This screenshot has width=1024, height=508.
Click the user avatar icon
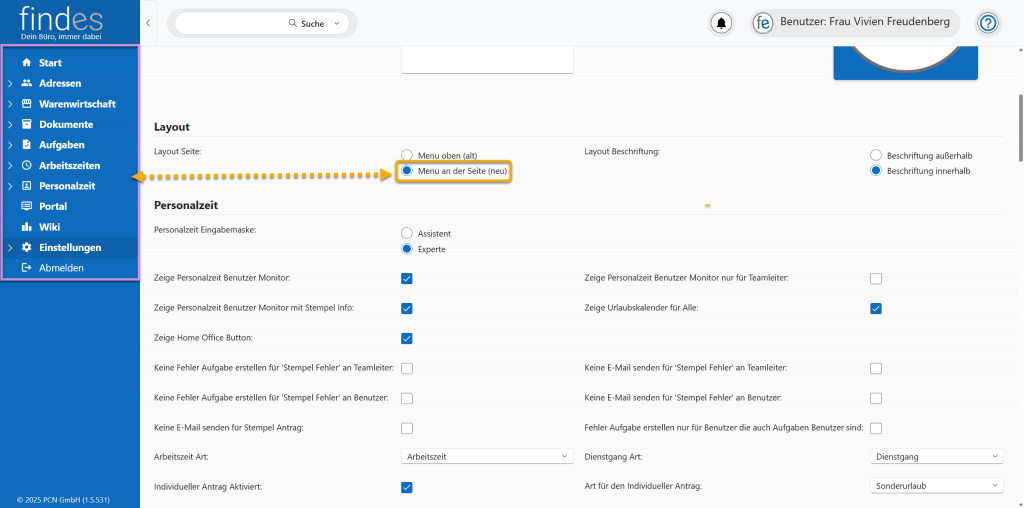pos(764,23)
